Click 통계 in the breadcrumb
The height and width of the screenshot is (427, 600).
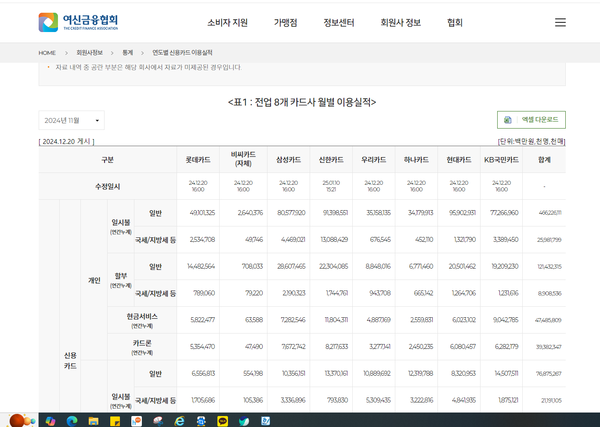point(127,53)
